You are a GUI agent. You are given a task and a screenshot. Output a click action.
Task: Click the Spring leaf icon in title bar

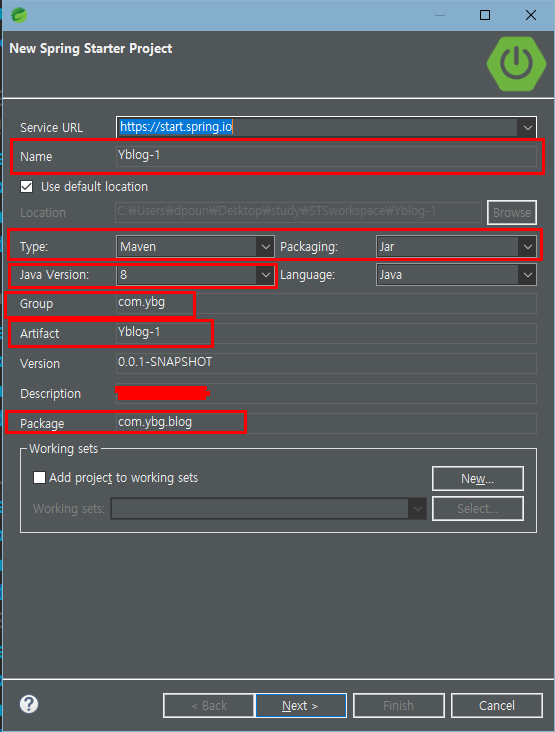tap(19, 15)
